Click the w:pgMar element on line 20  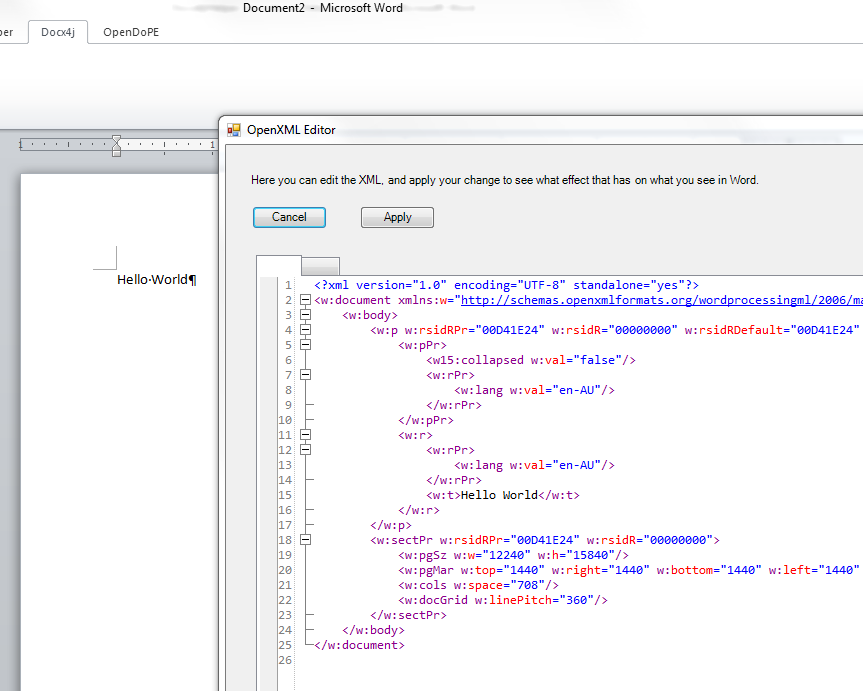pos(630,570)
